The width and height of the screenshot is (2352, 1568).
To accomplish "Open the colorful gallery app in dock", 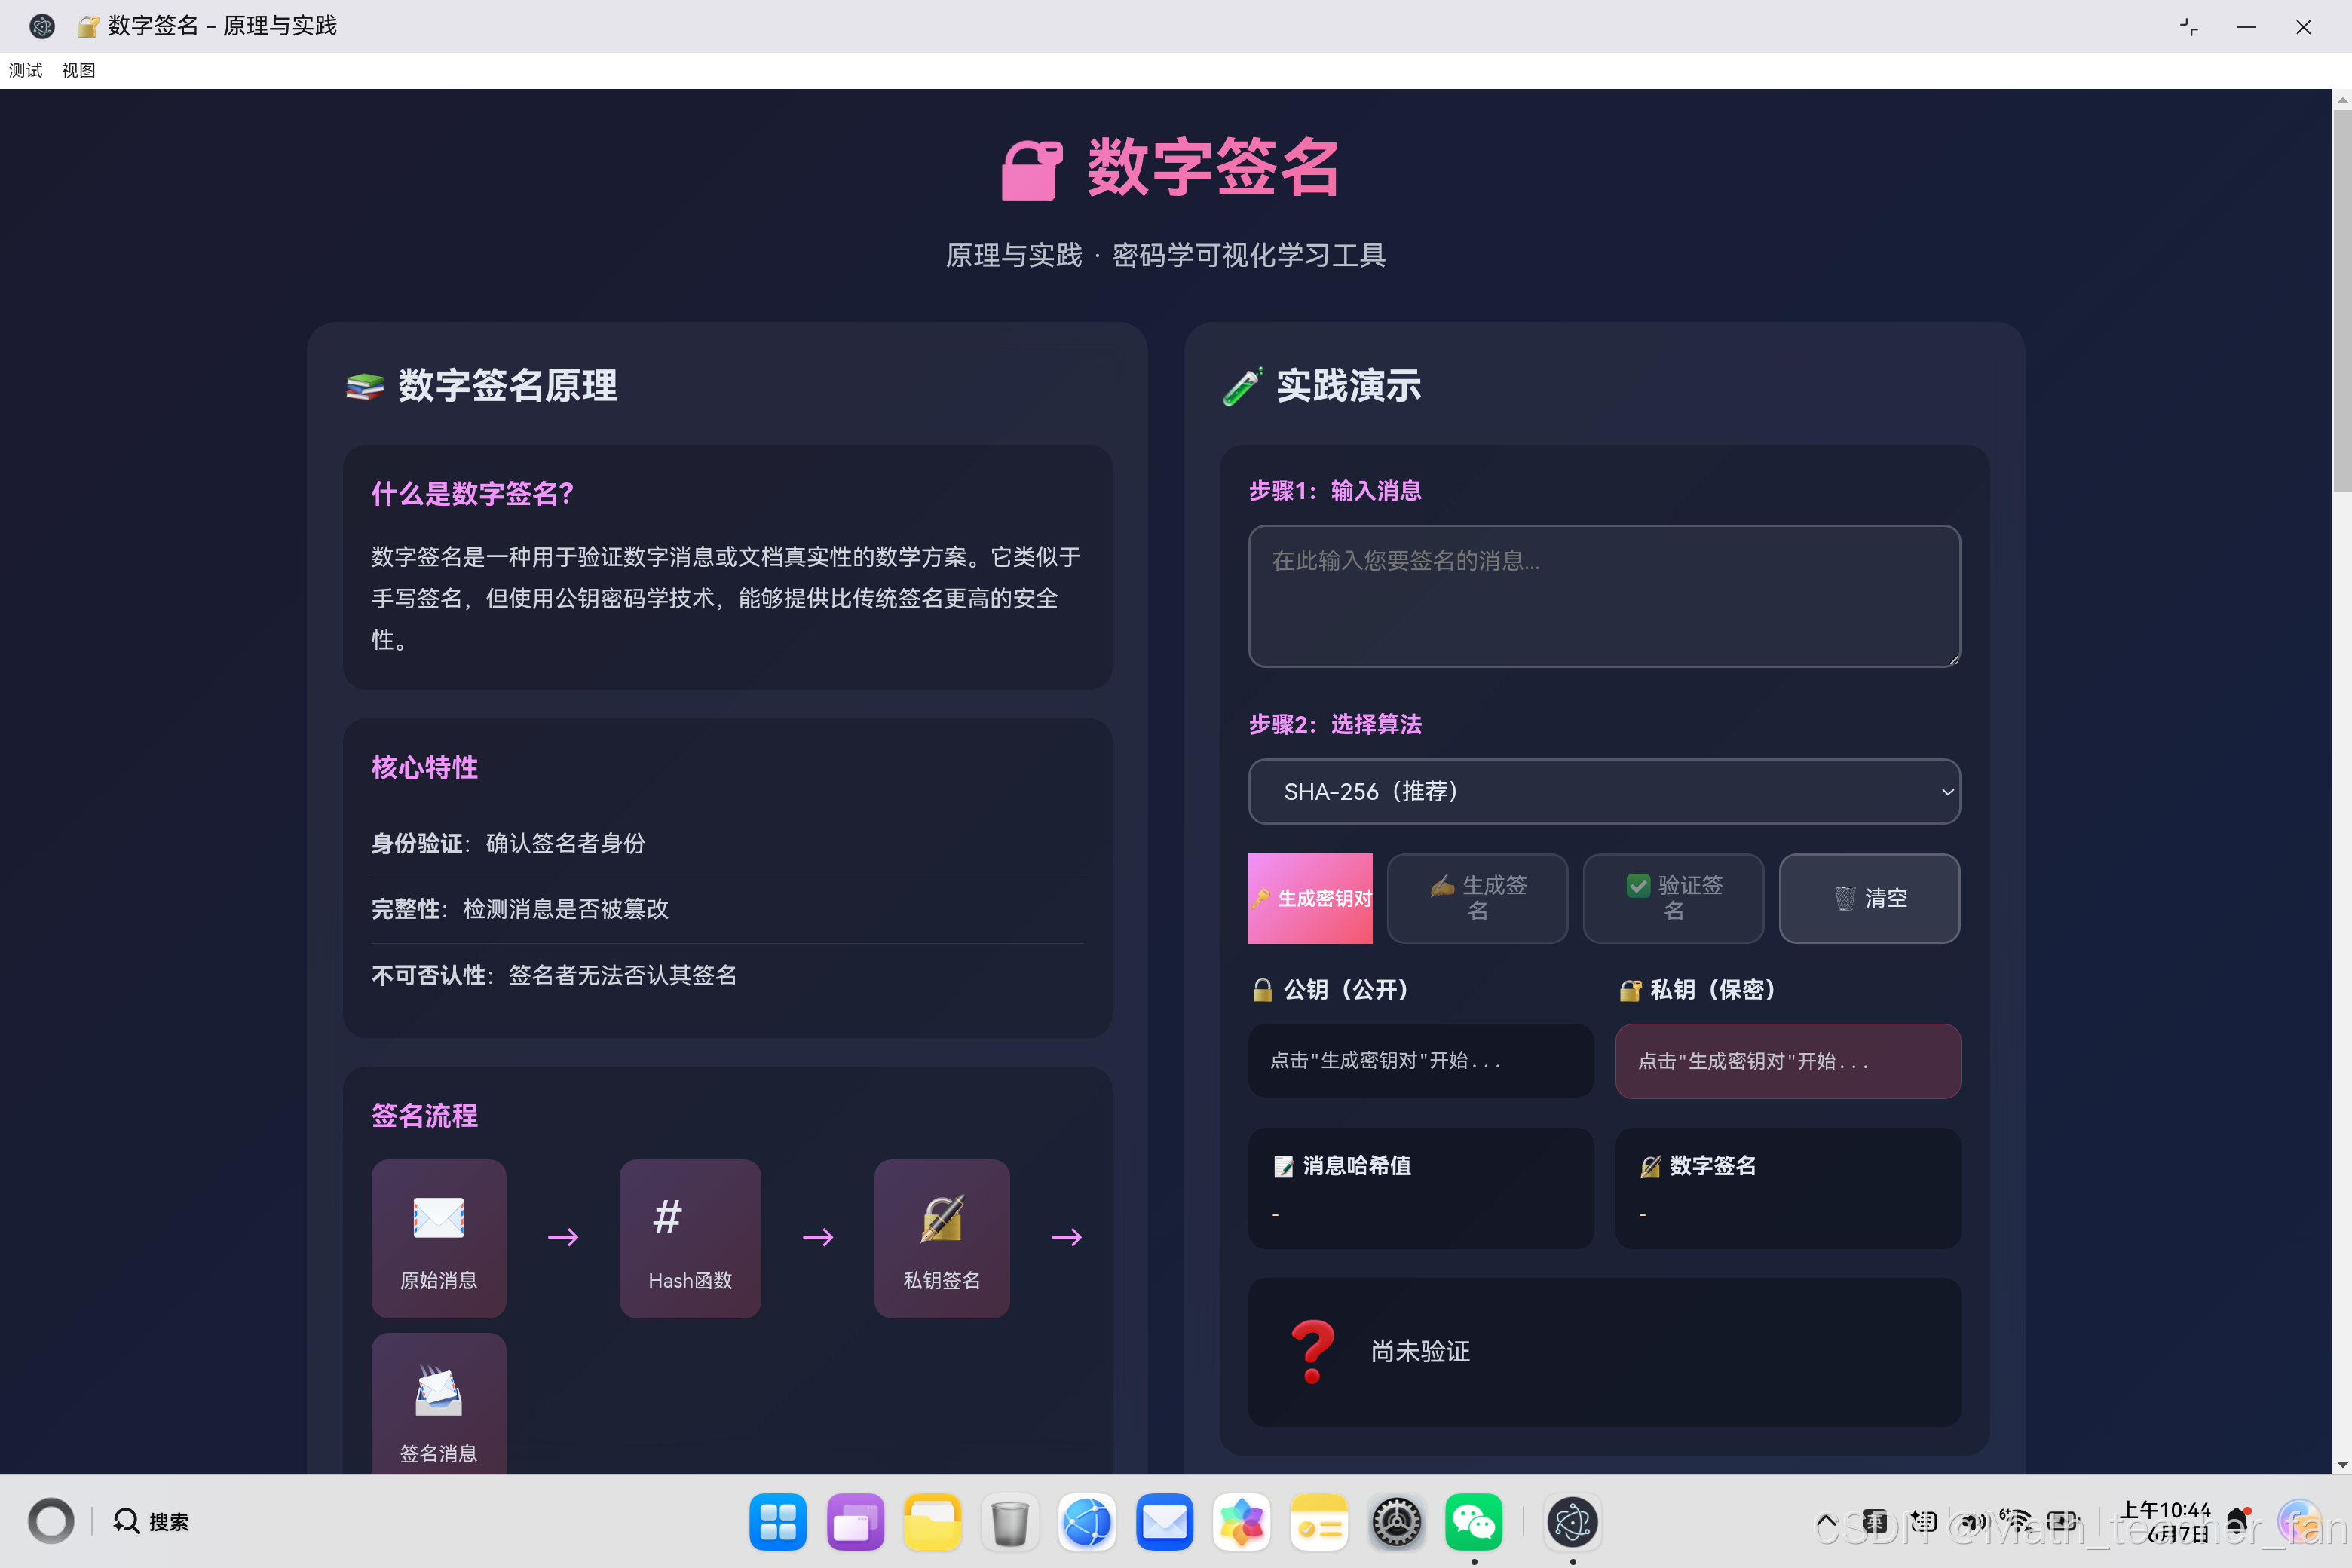I will click(x=1242, y=1522).
